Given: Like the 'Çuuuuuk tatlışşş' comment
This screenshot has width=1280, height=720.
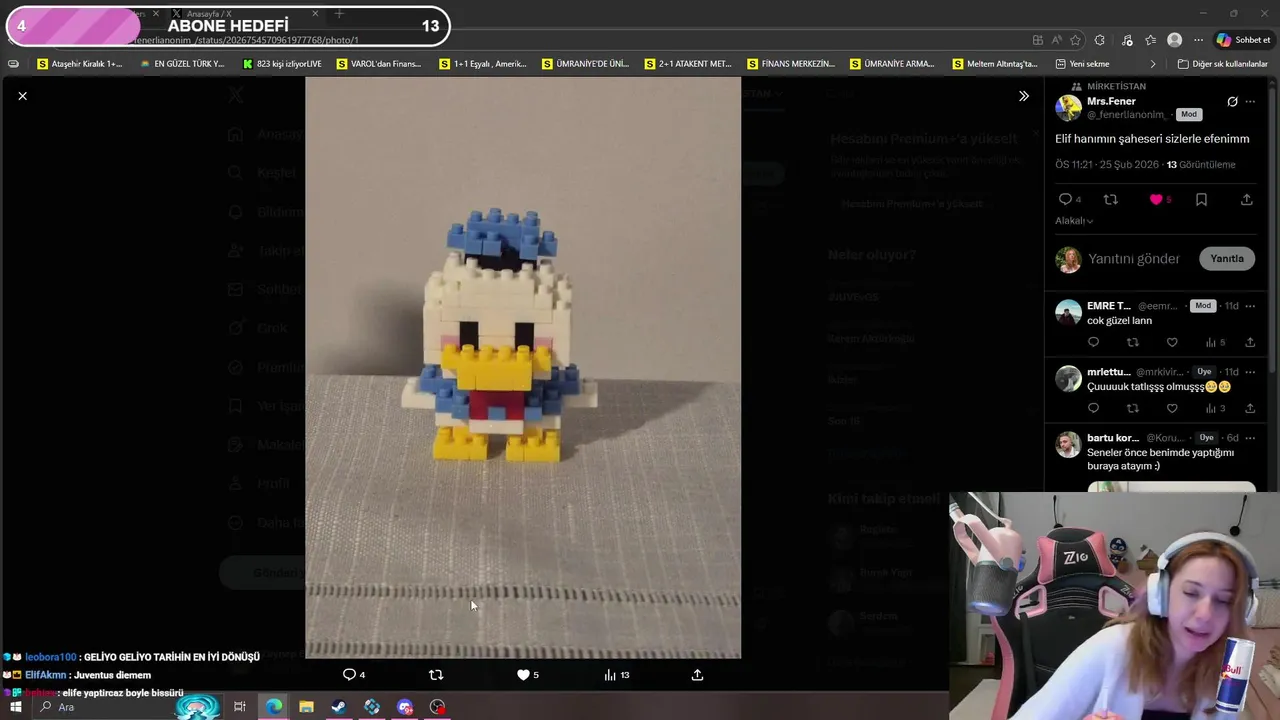Looking at the screenshot, I should point(1172,408).
